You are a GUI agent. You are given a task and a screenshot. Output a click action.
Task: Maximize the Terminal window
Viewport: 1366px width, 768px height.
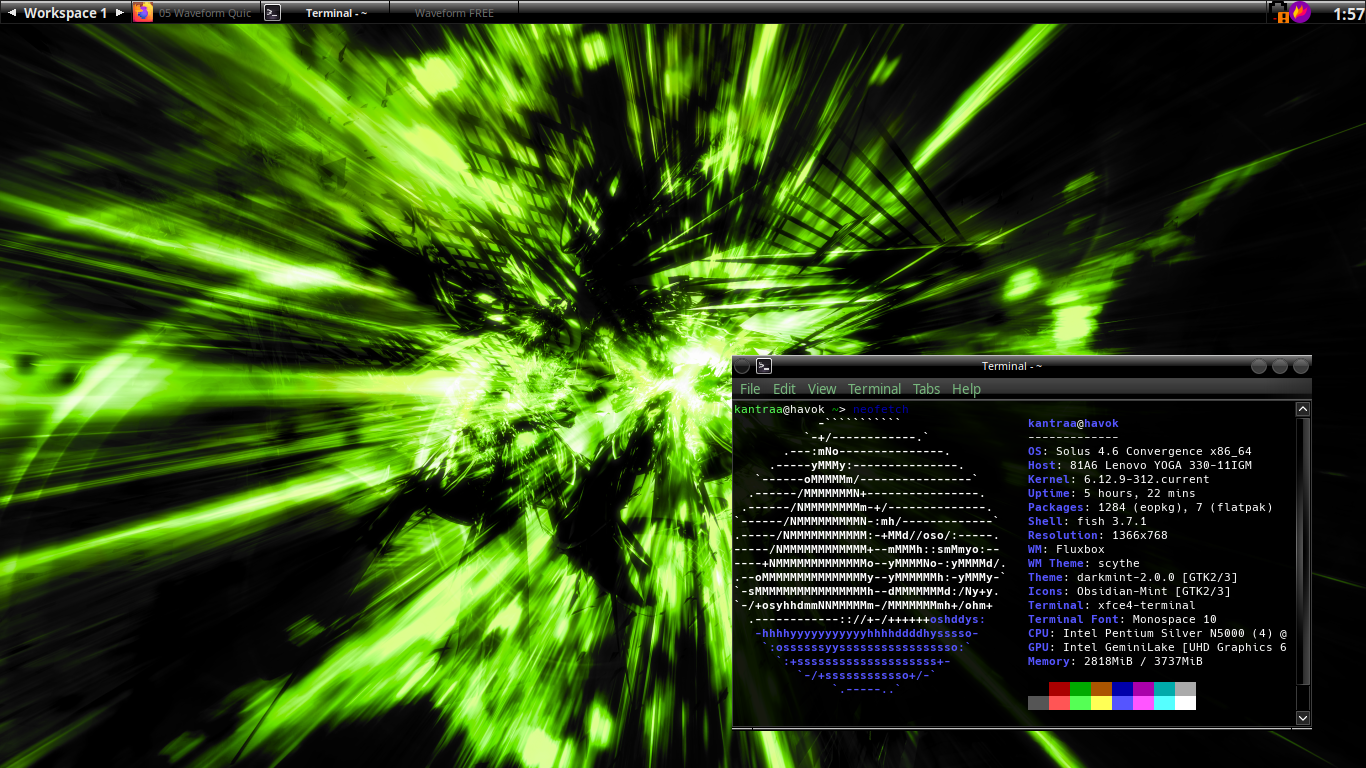1280,366
